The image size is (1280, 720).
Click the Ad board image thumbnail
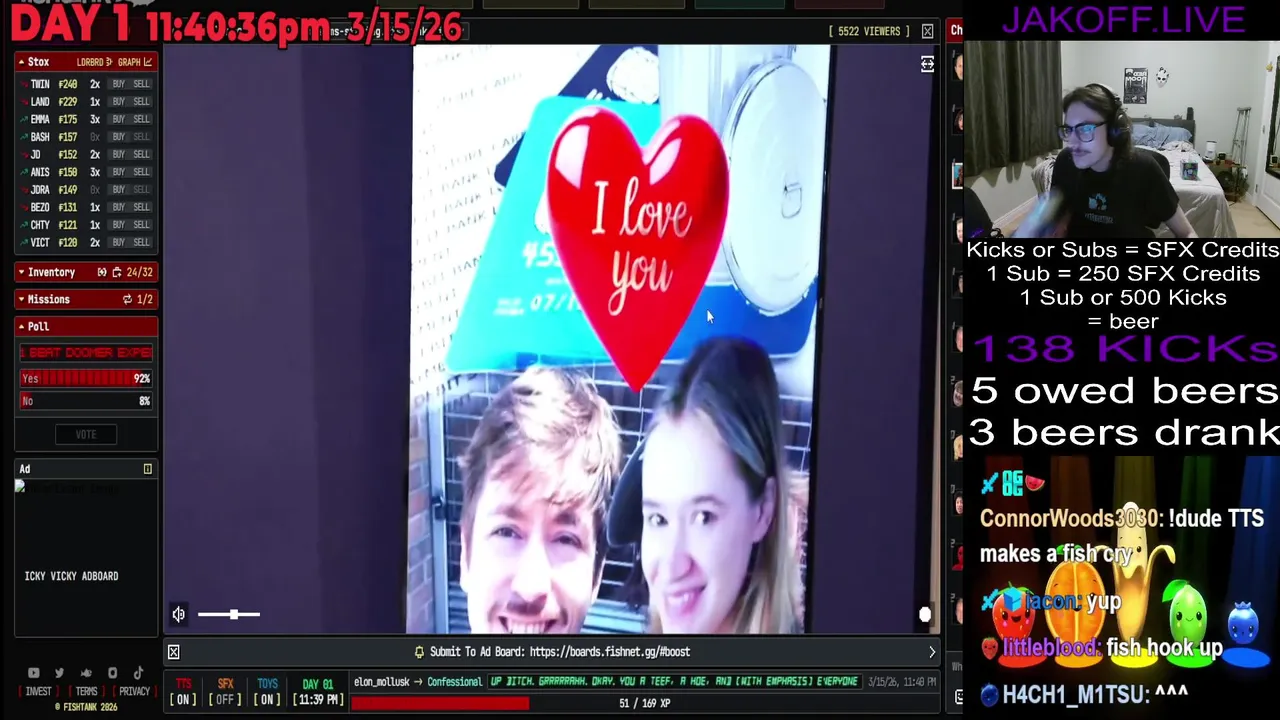point(20,488)
